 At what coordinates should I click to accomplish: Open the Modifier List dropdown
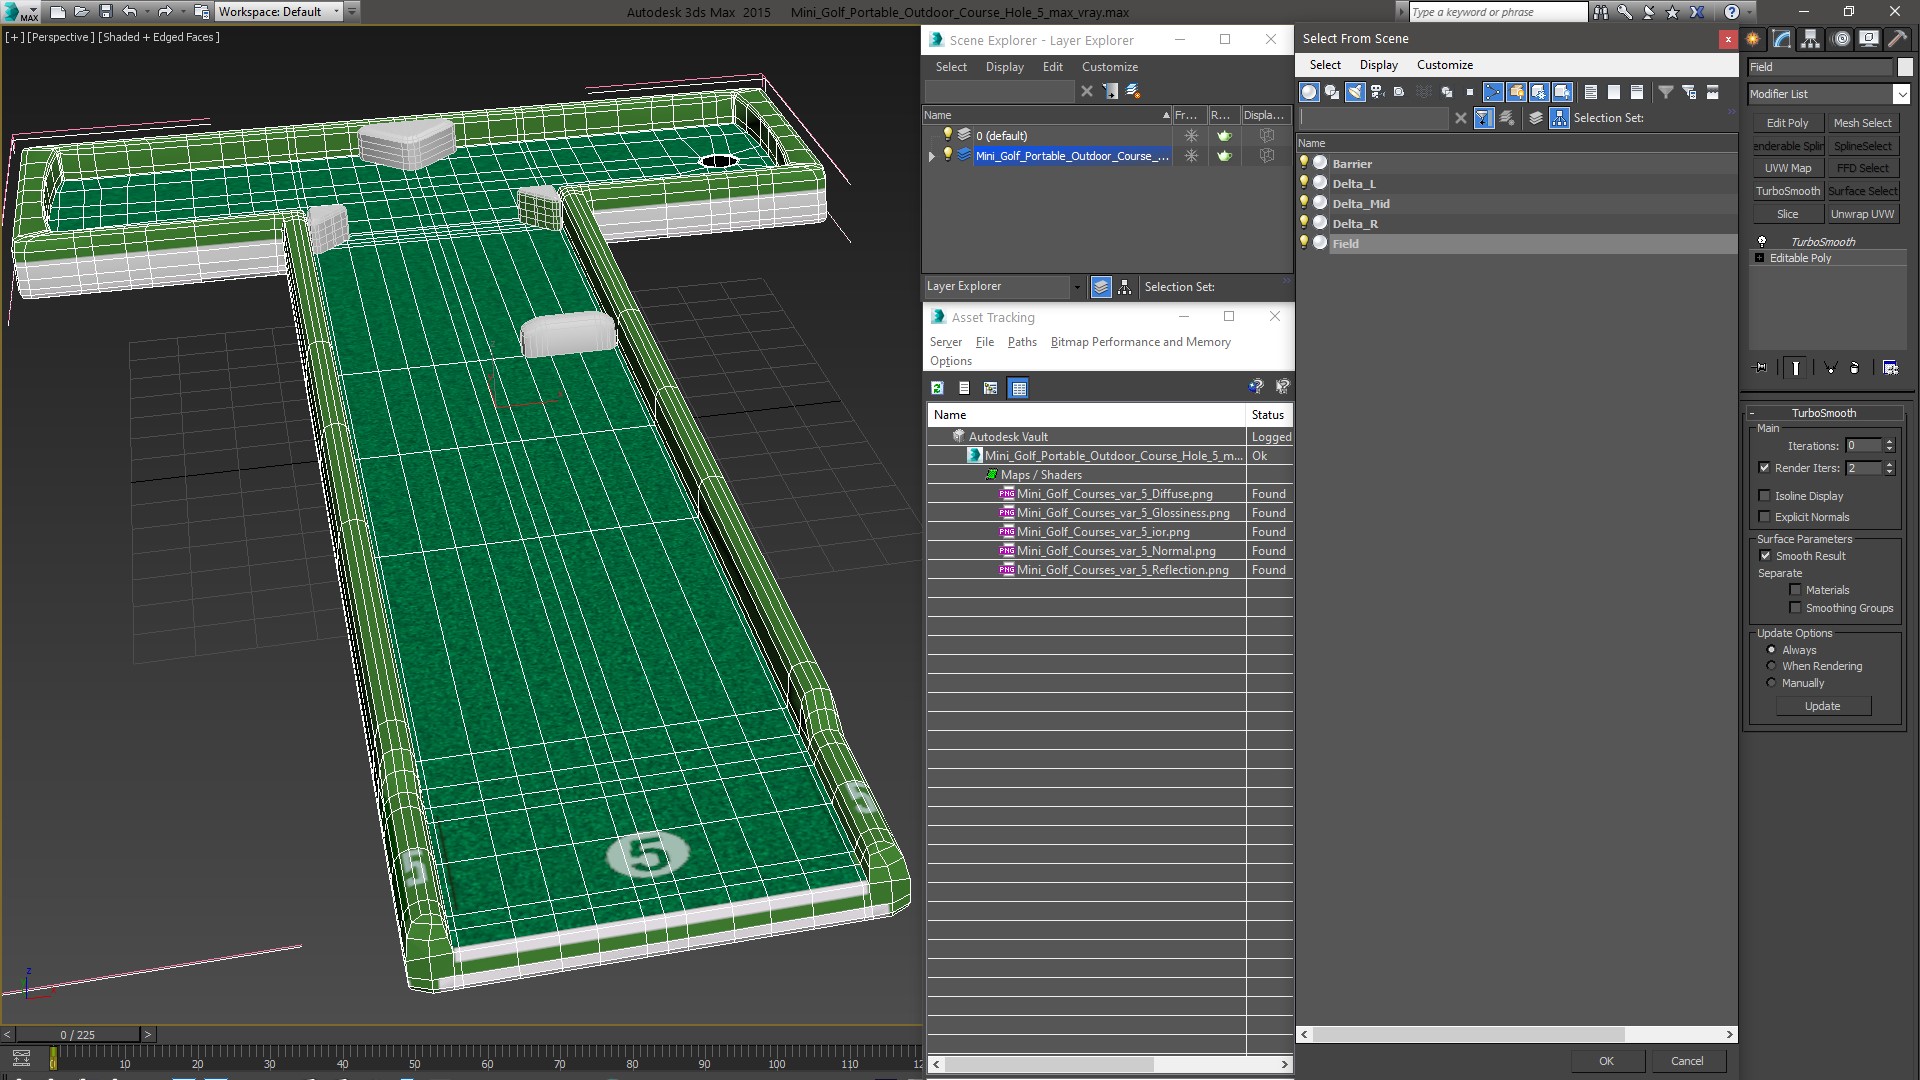pos(1901,94)
